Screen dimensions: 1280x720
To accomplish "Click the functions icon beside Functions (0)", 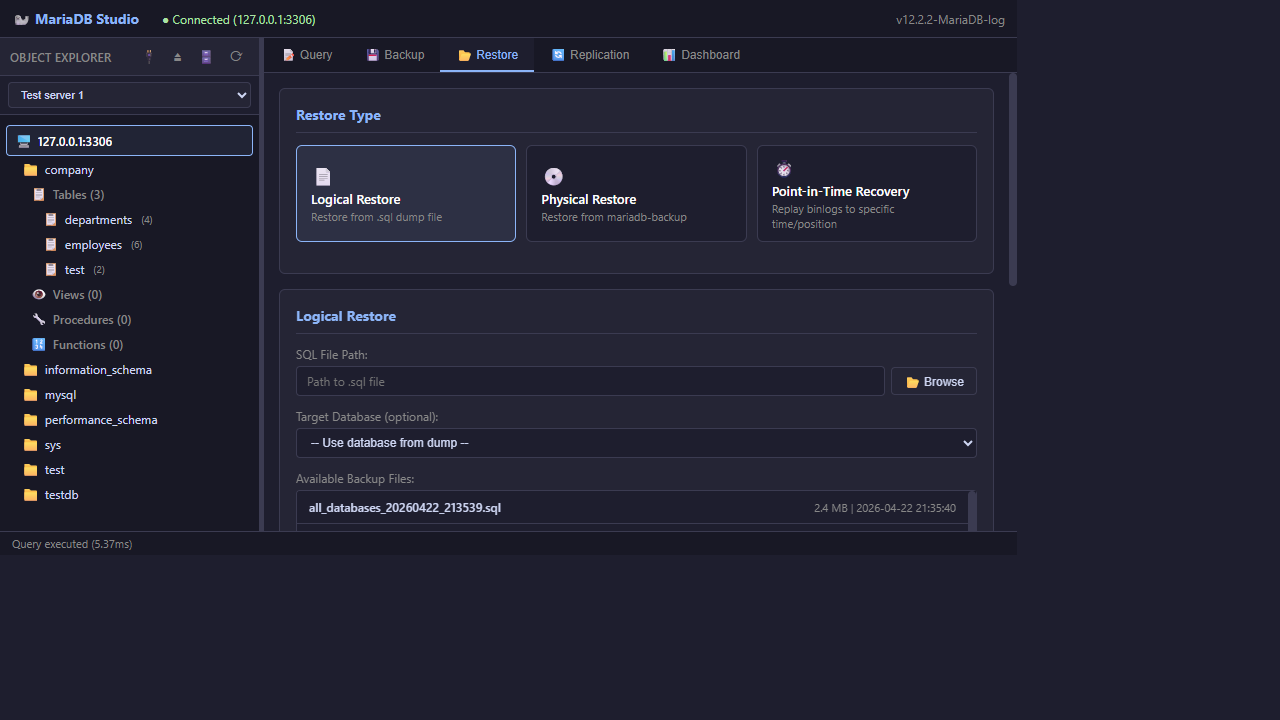I will point(39,344).
